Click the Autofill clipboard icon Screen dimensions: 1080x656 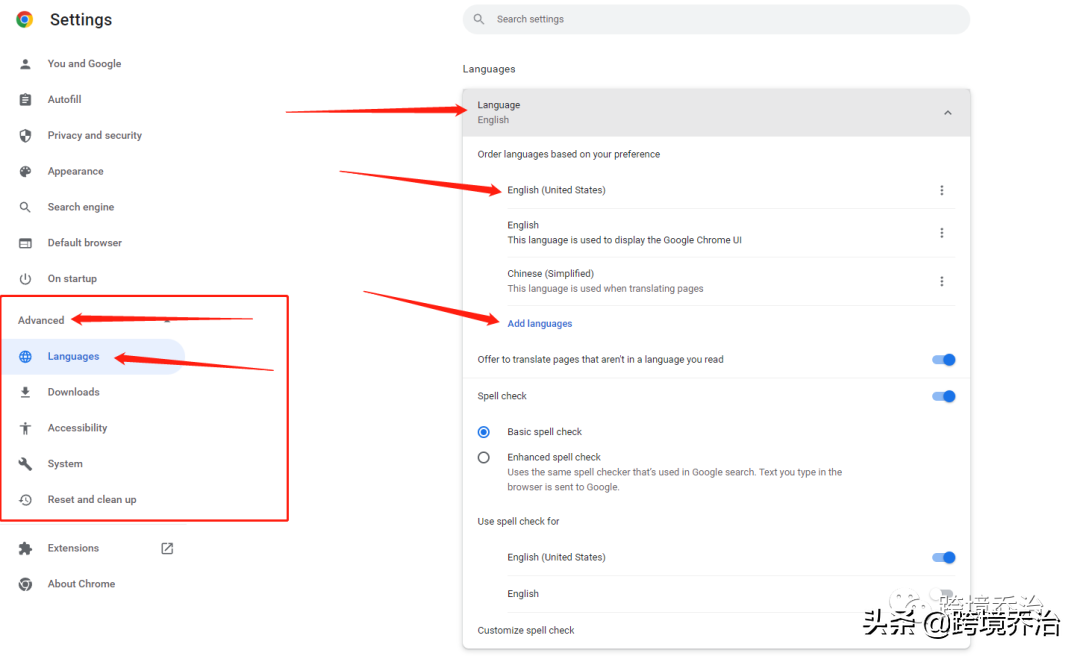click(25, 100)
